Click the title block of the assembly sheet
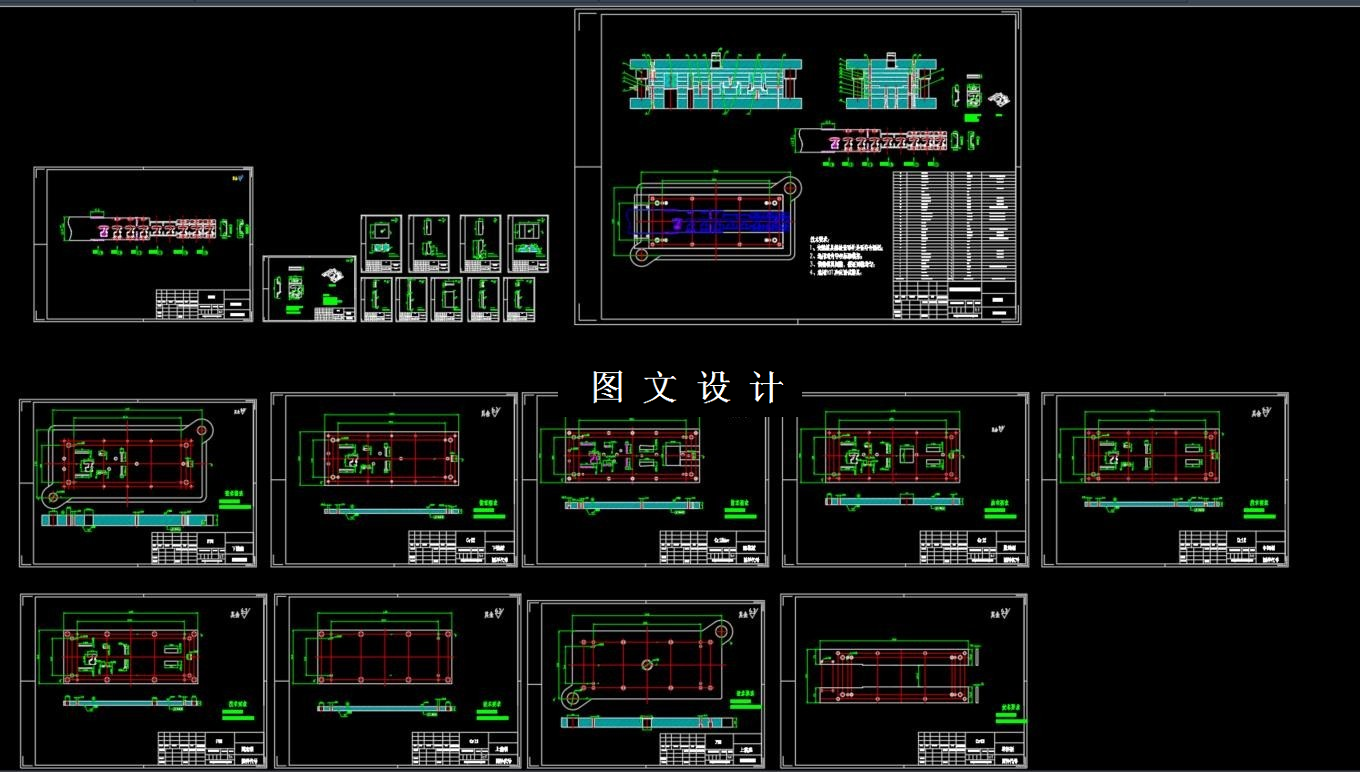1360x772 pixels. [954, 300]
